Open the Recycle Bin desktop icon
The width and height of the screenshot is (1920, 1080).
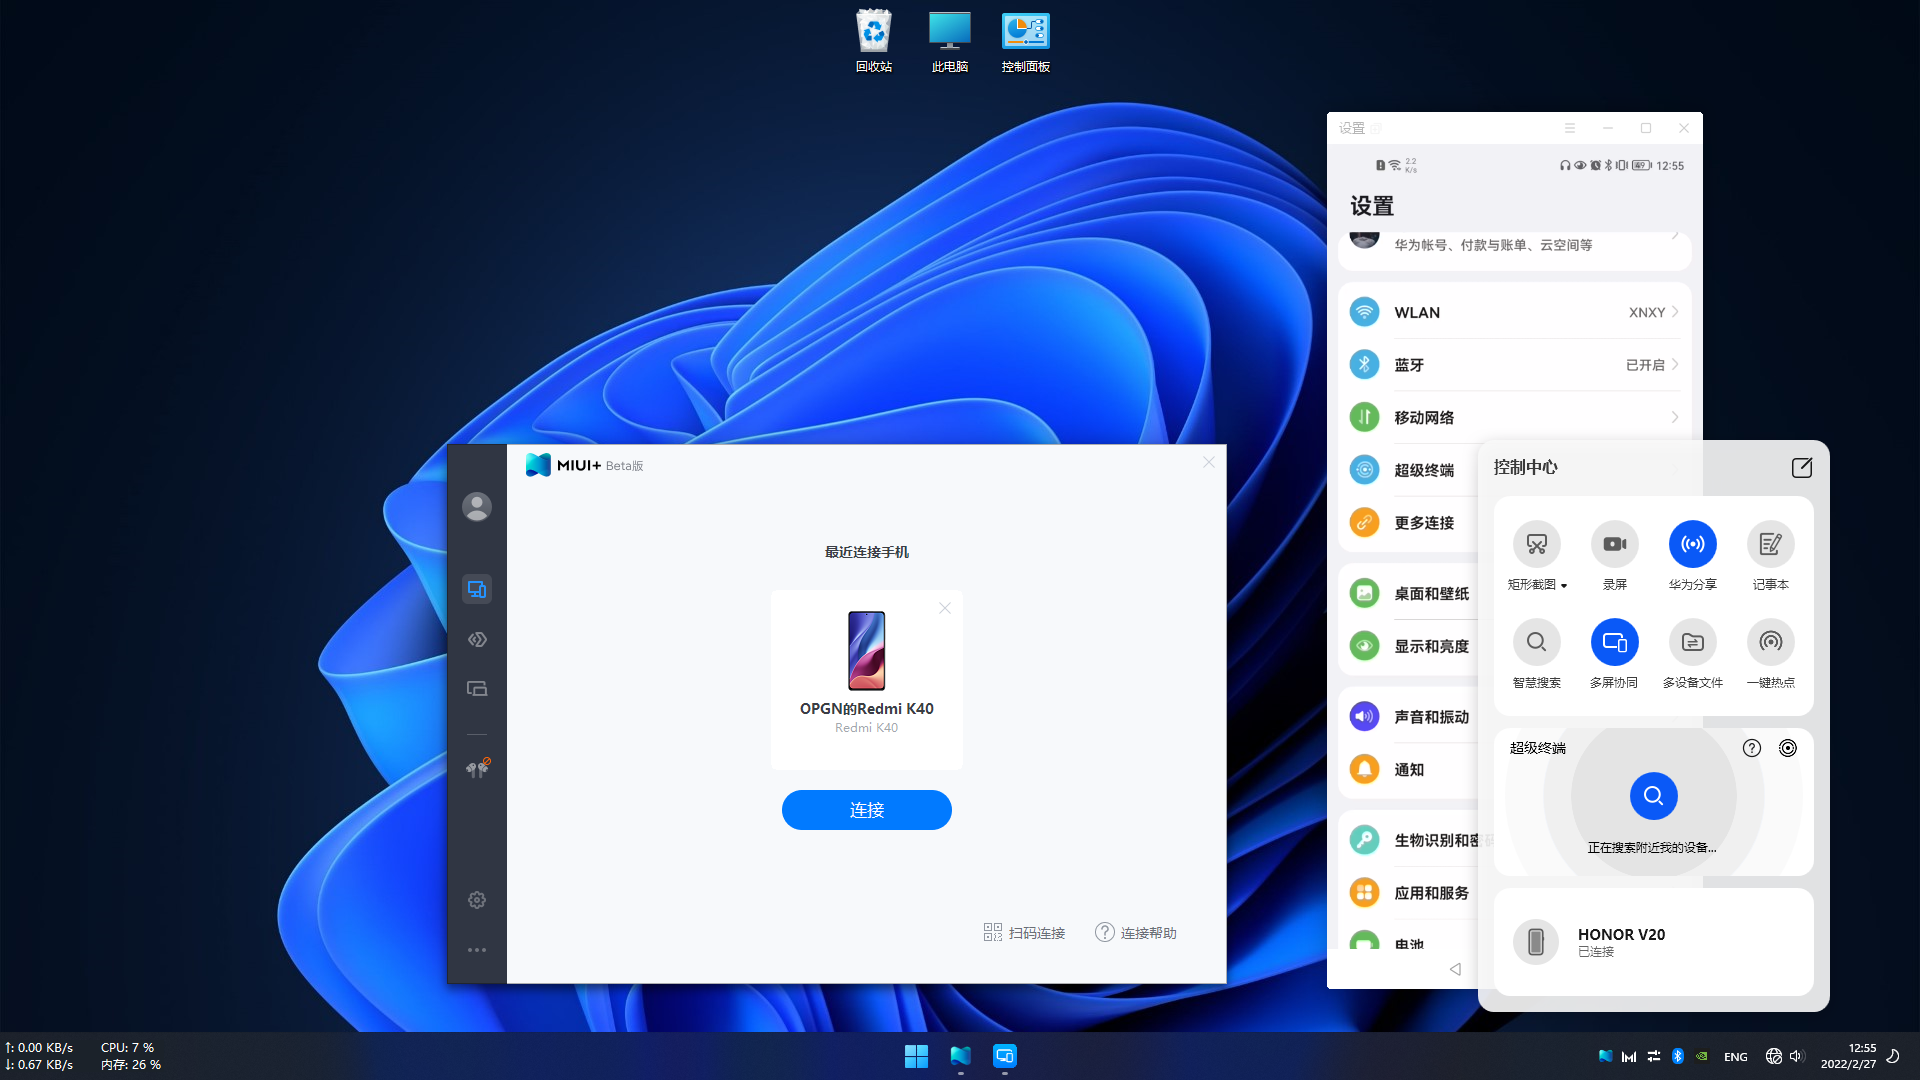pos(873,41)
